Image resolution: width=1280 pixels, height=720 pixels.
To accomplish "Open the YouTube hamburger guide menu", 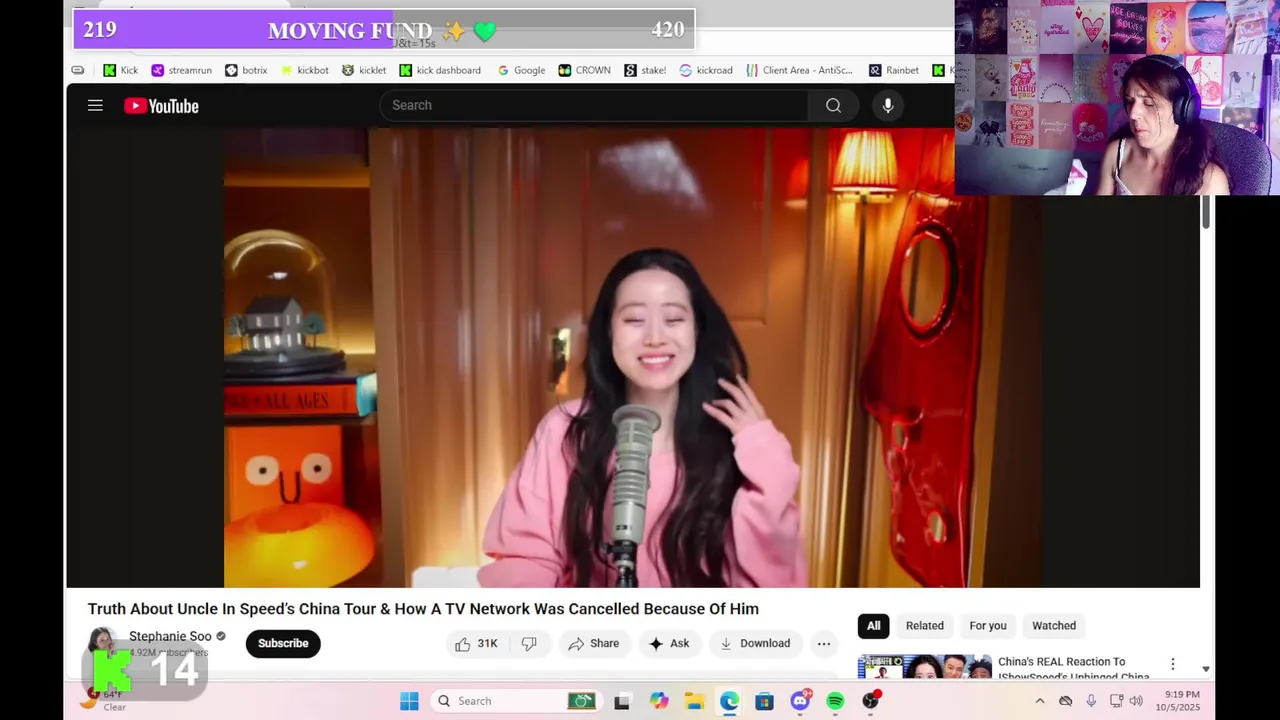I will click(95, 105).
